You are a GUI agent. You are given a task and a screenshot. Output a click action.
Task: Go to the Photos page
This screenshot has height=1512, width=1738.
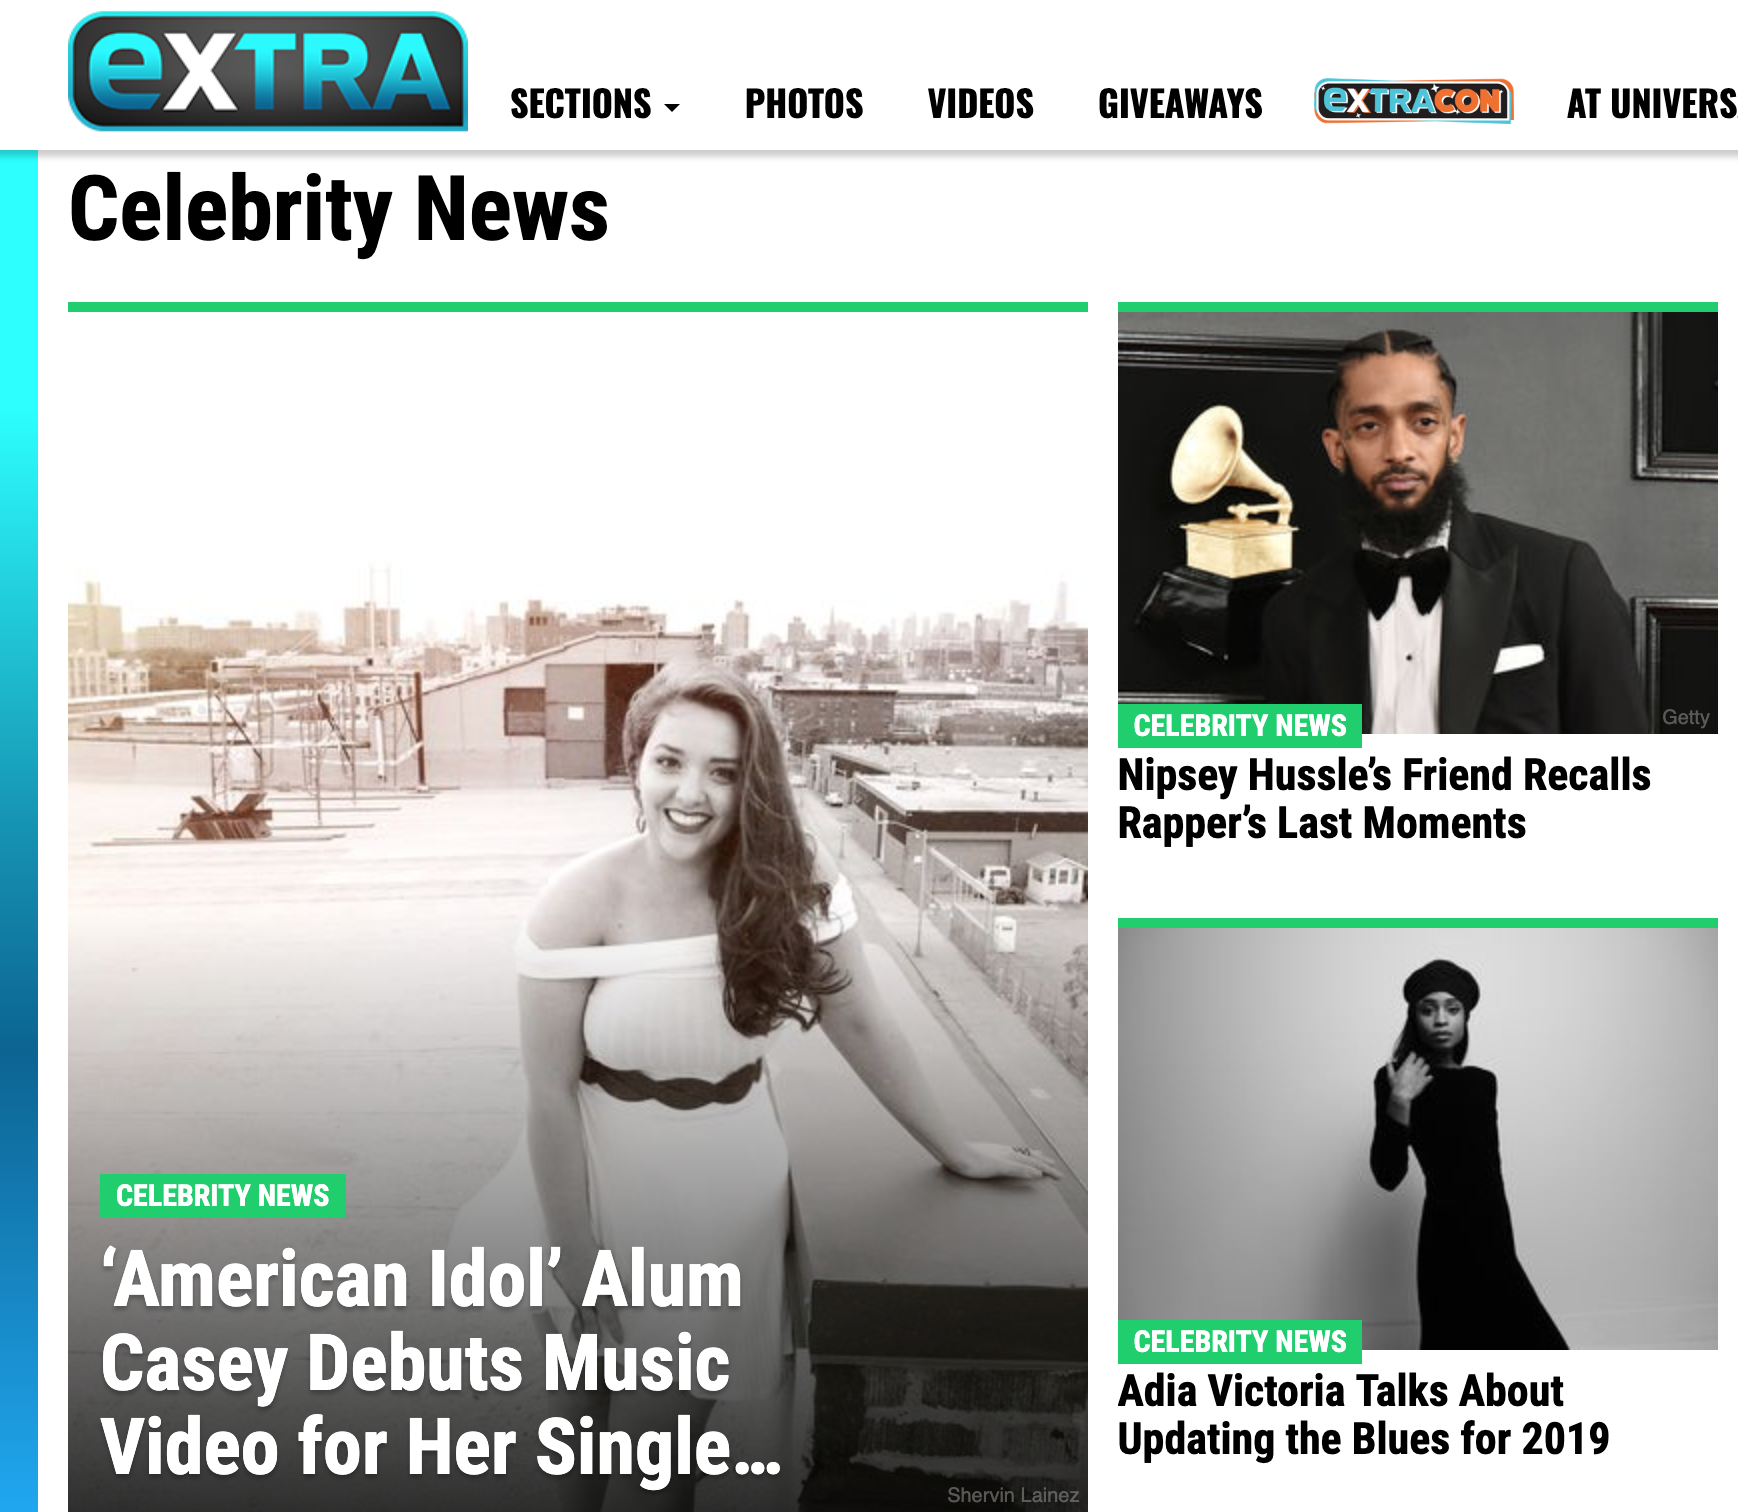coord(804,104)
